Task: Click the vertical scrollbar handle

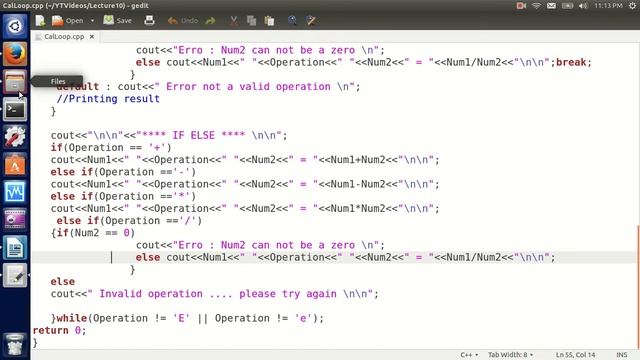Action: pyautogui.click(x=638, y=286)
